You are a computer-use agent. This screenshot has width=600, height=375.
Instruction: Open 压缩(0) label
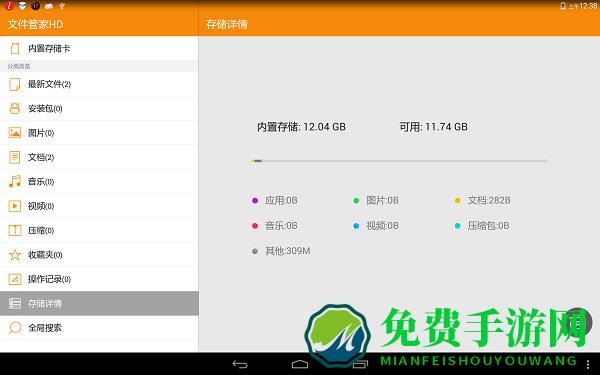(x=41, y=231)
